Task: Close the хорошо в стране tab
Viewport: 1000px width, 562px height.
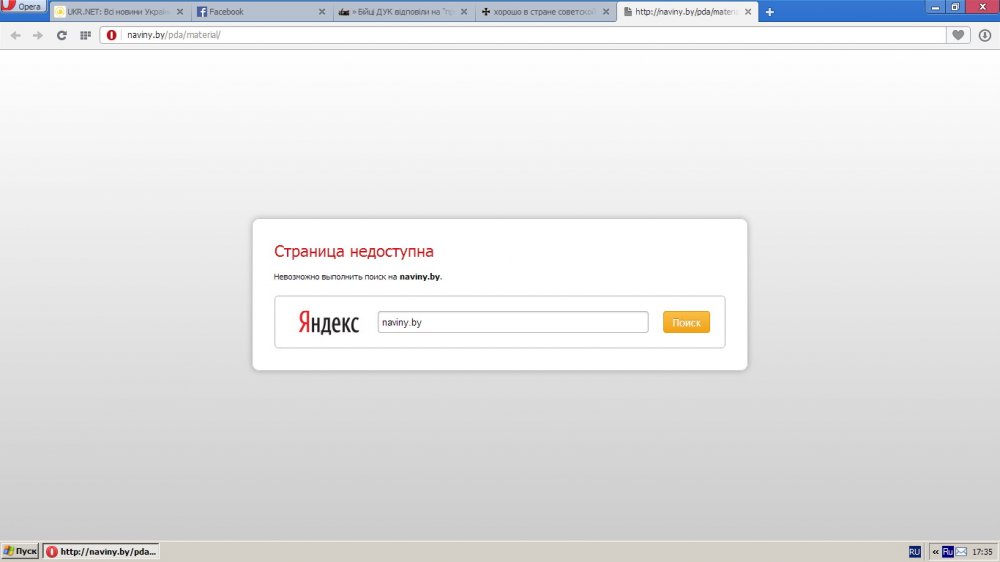Action: pyautogui.click(x=606, y=11)
